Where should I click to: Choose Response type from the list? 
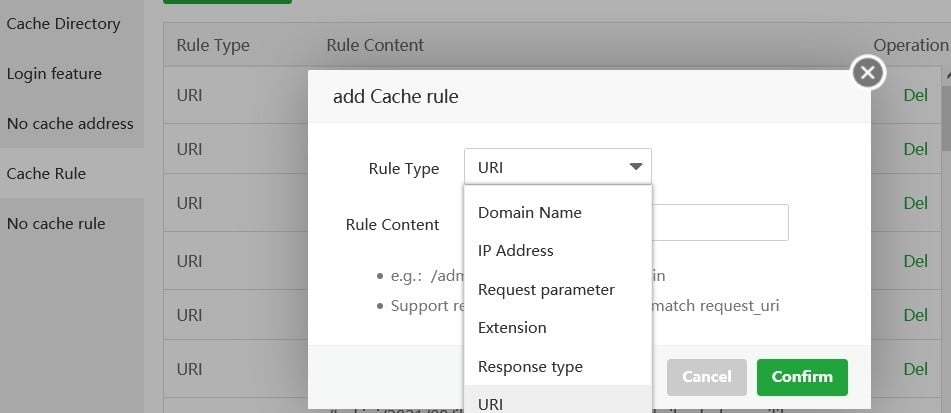pyautogui.click(x=530, y=366)
